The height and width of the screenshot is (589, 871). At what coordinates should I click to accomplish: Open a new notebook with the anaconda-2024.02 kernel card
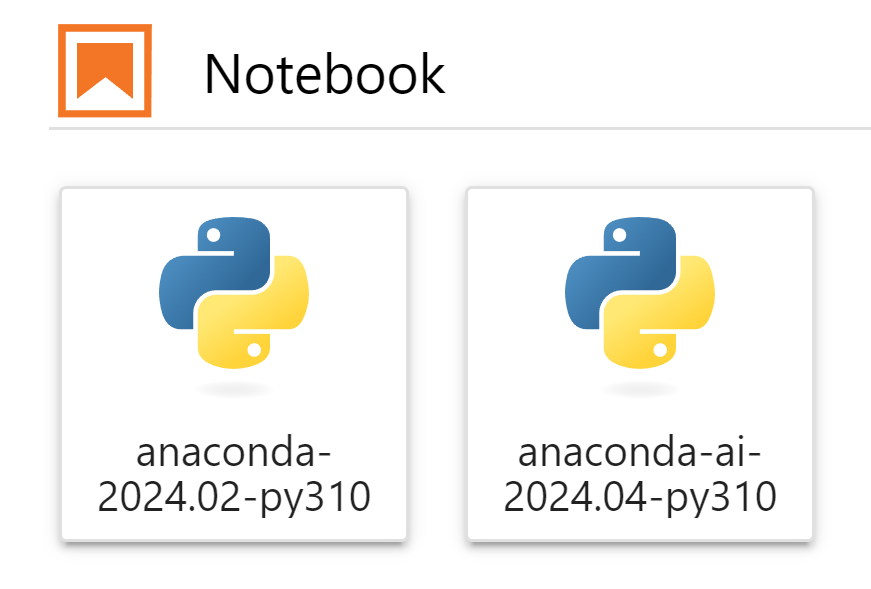point(234,364)
